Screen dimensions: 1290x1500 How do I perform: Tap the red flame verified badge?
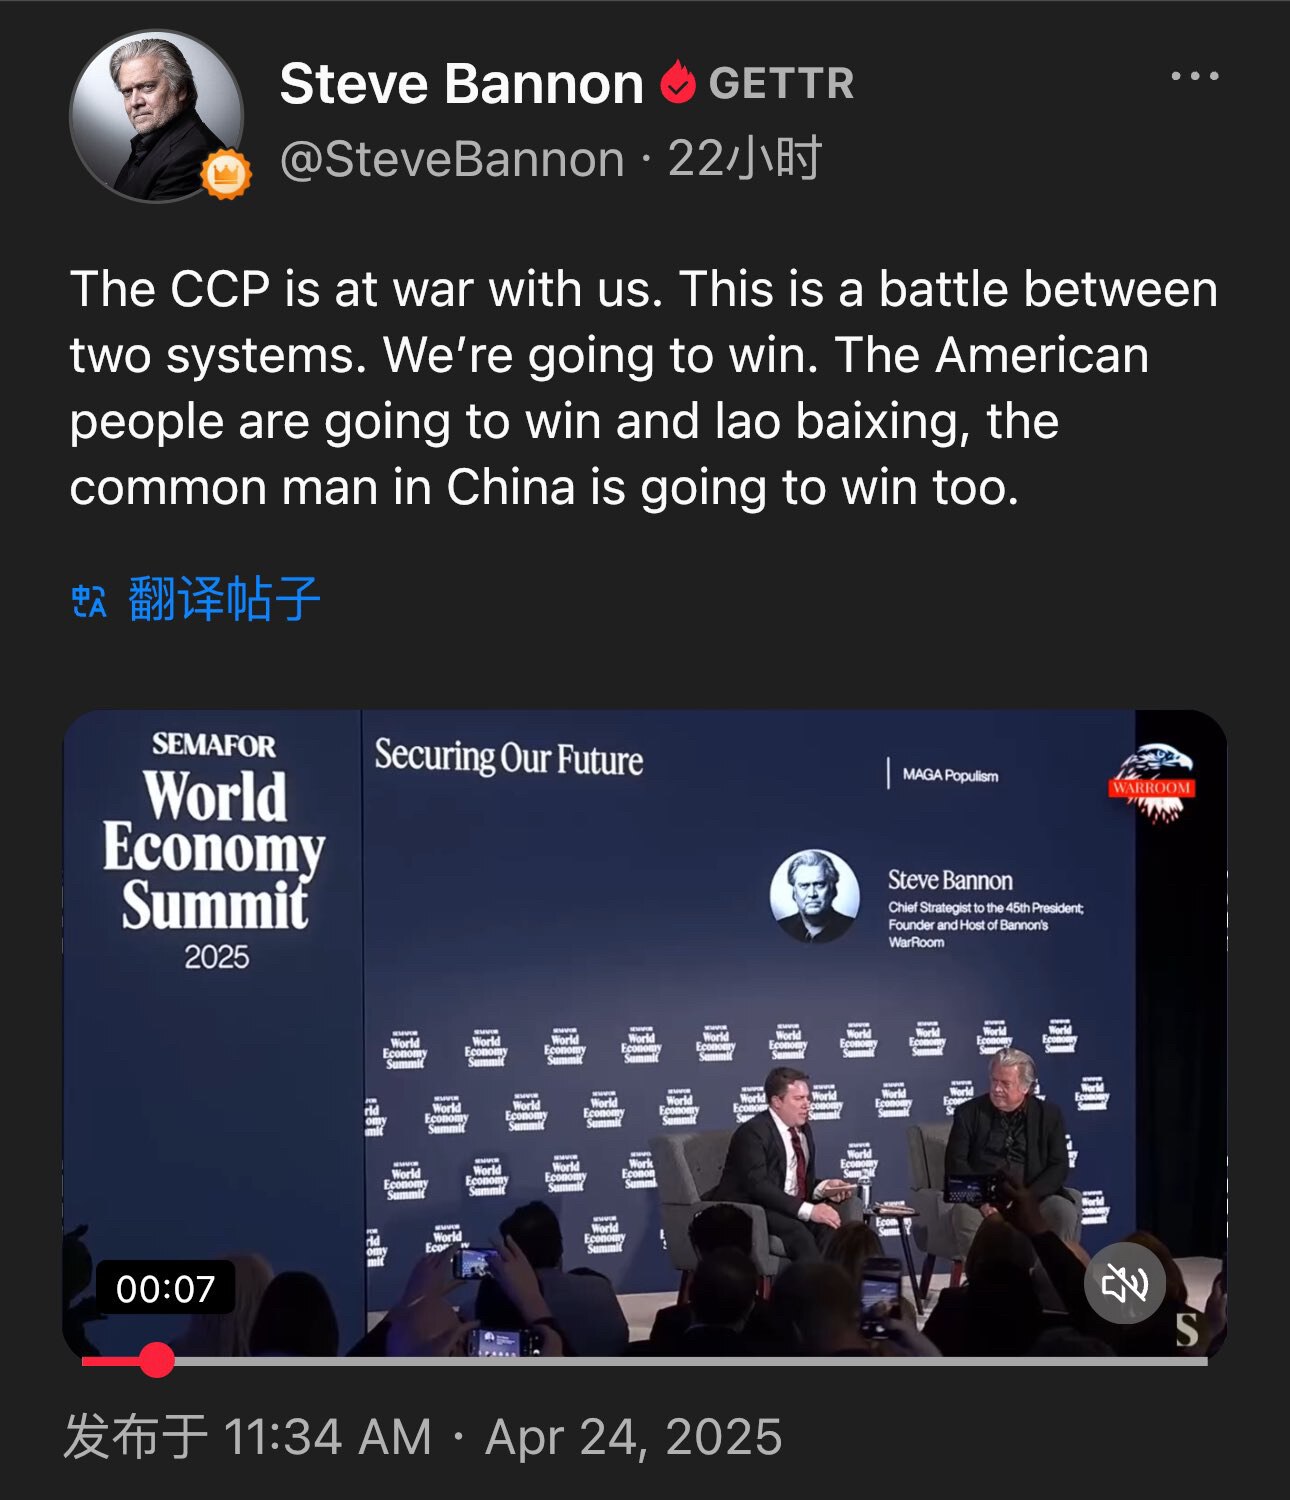677,82
